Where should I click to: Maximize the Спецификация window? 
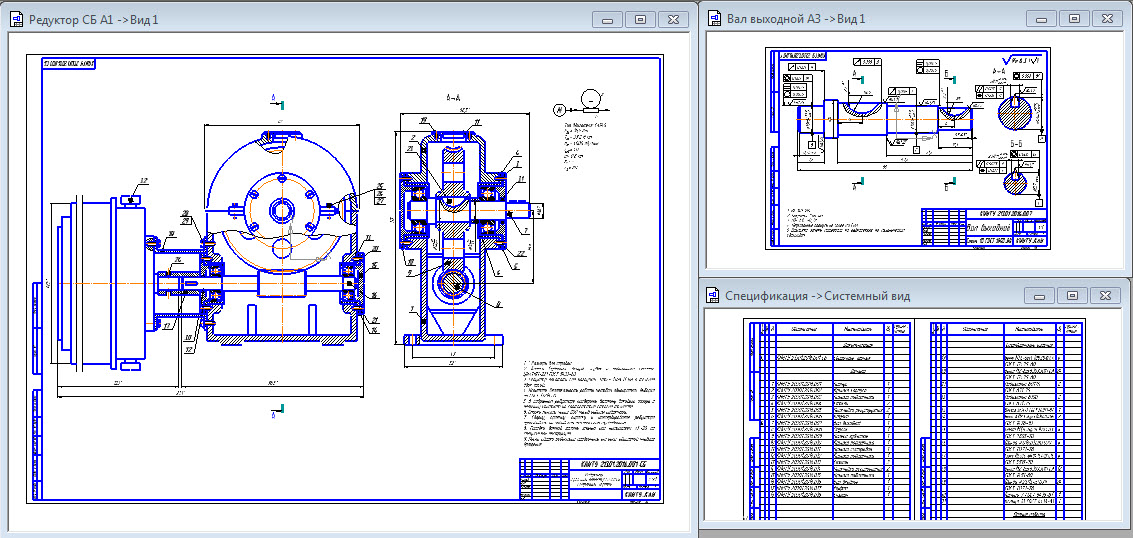tap(1073, 295)
